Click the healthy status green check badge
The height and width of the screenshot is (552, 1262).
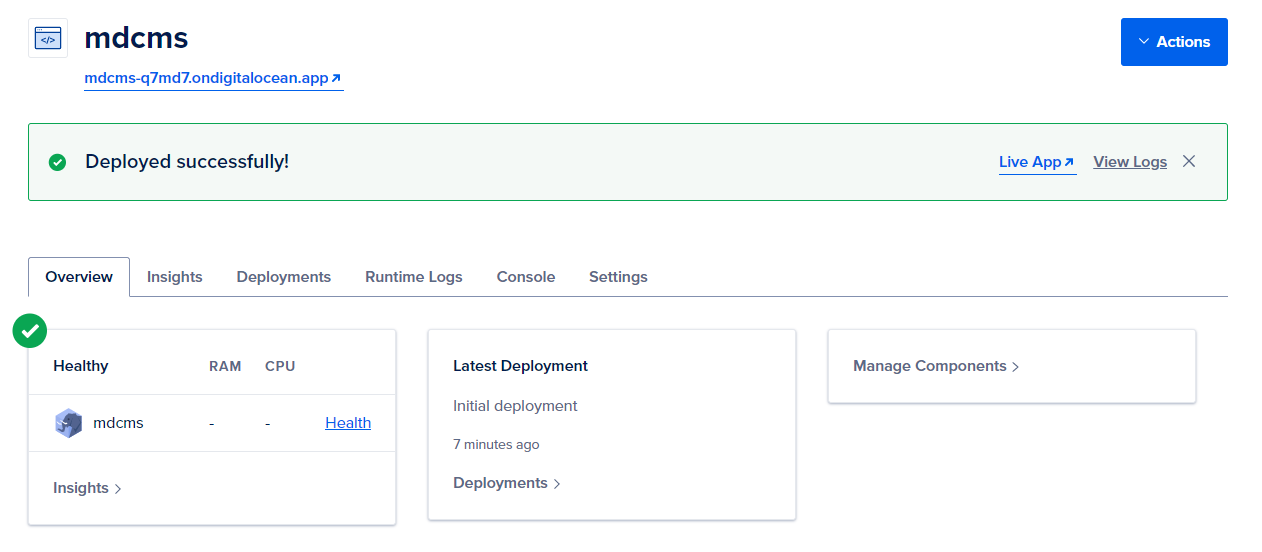[x=30, y=330]
